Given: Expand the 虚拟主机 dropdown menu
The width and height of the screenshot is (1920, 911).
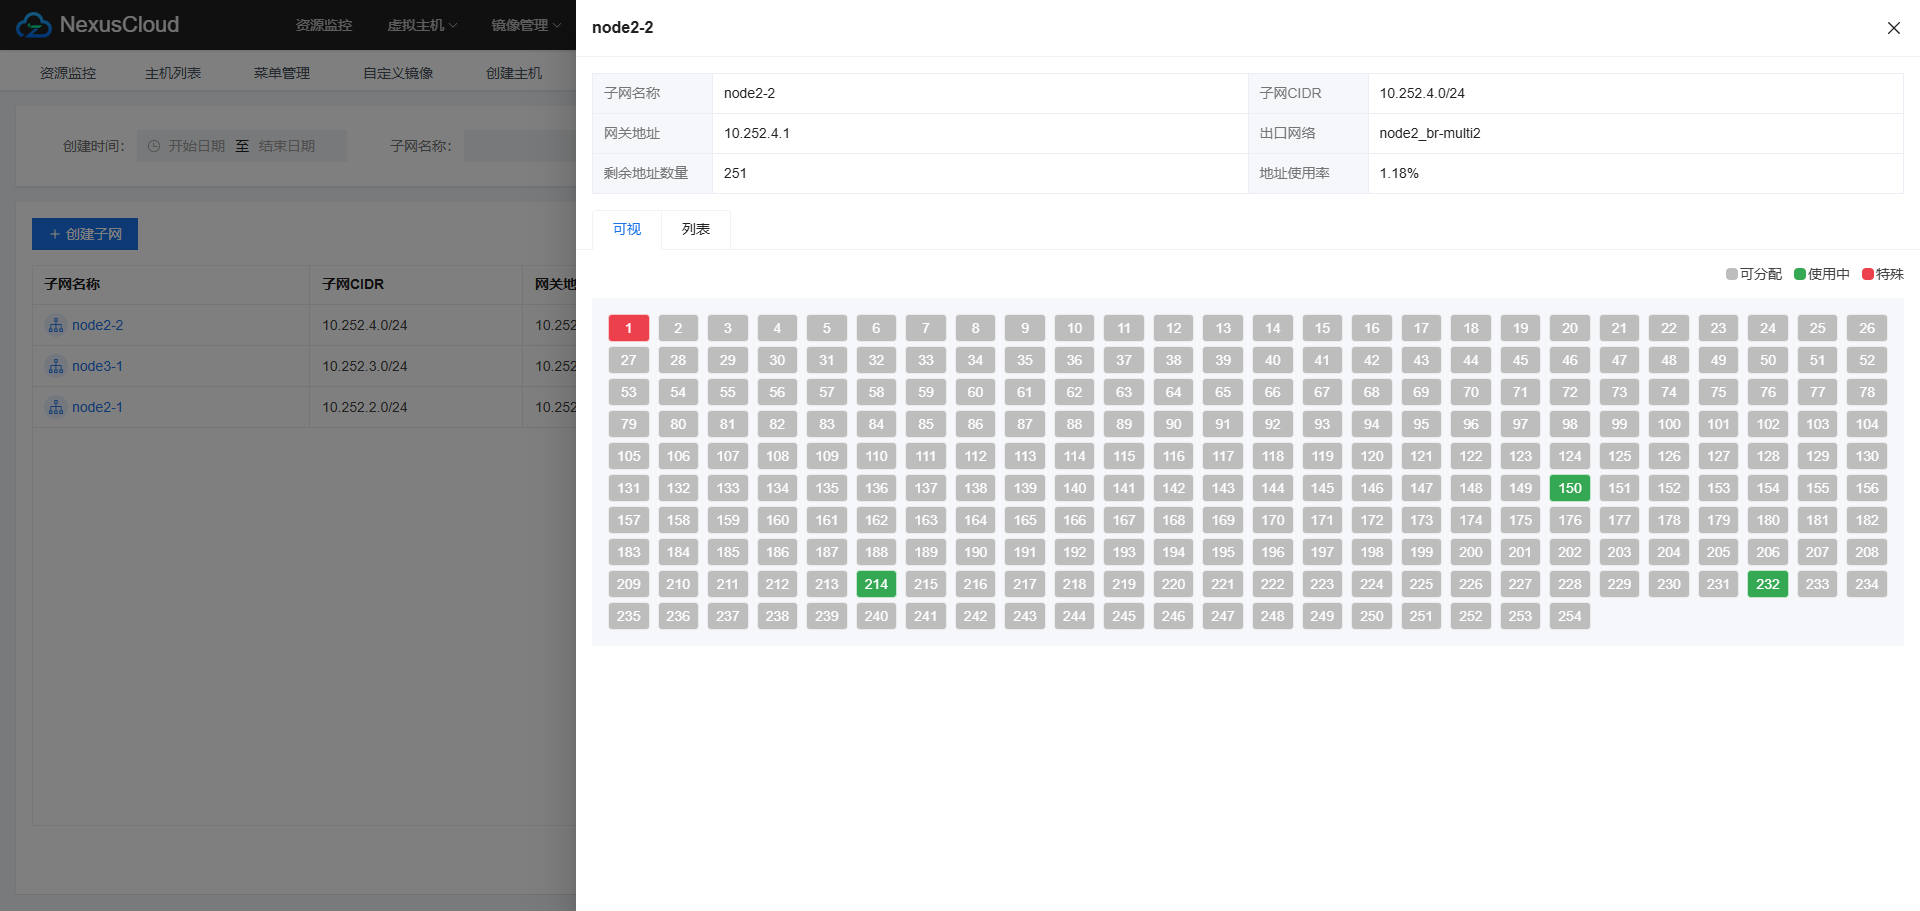Looking at the screenshot, I should 421,25.
